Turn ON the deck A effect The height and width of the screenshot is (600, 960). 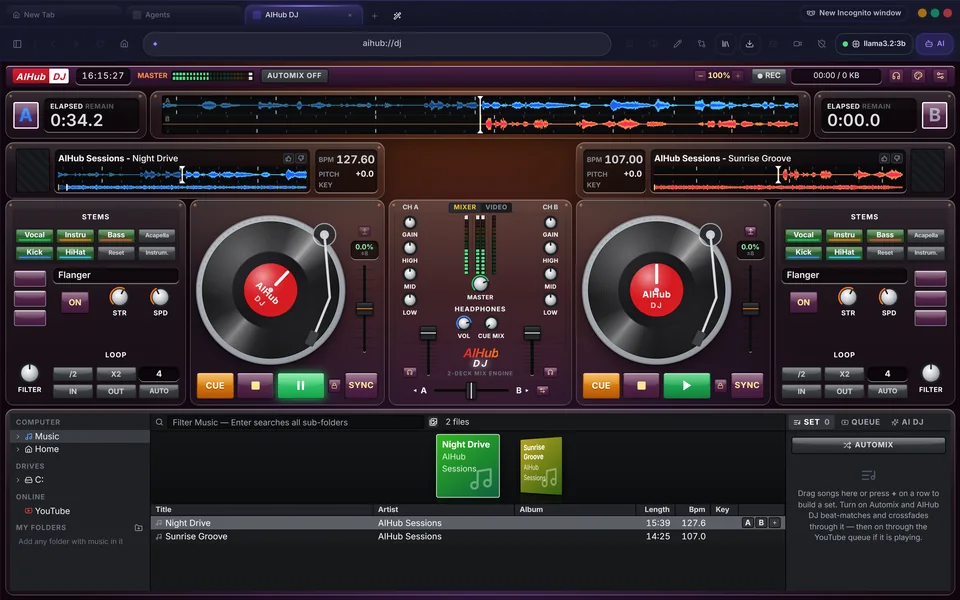75,302
